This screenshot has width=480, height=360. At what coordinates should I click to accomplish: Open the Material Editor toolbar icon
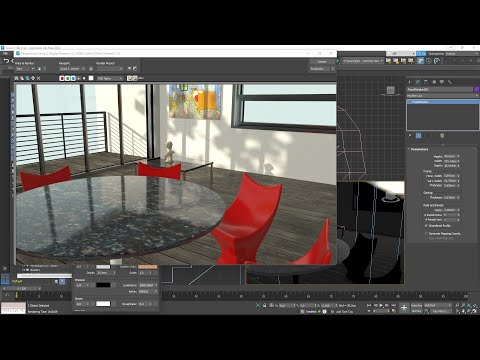point(389,61)
